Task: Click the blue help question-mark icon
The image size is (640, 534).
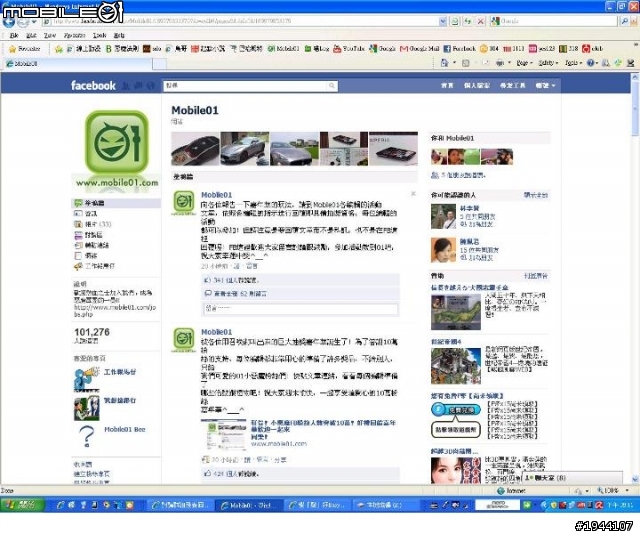Action: [590, 63]
